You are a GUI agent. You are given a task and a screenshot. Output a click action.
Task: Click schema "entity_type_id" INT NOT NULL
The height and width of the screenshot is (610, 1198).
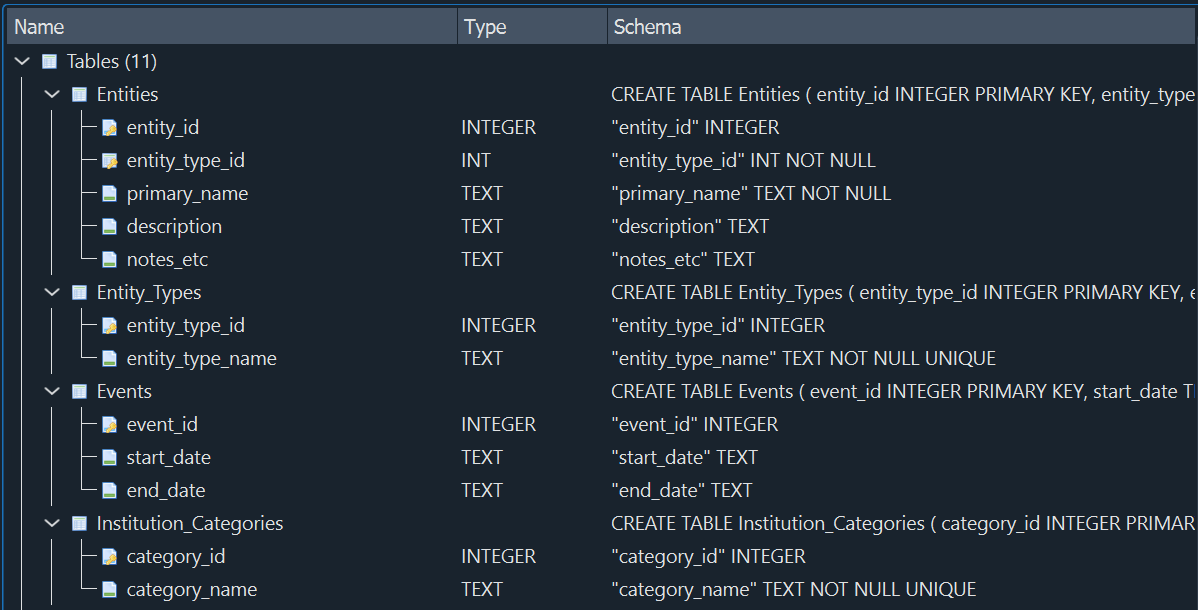pos(743,161)
